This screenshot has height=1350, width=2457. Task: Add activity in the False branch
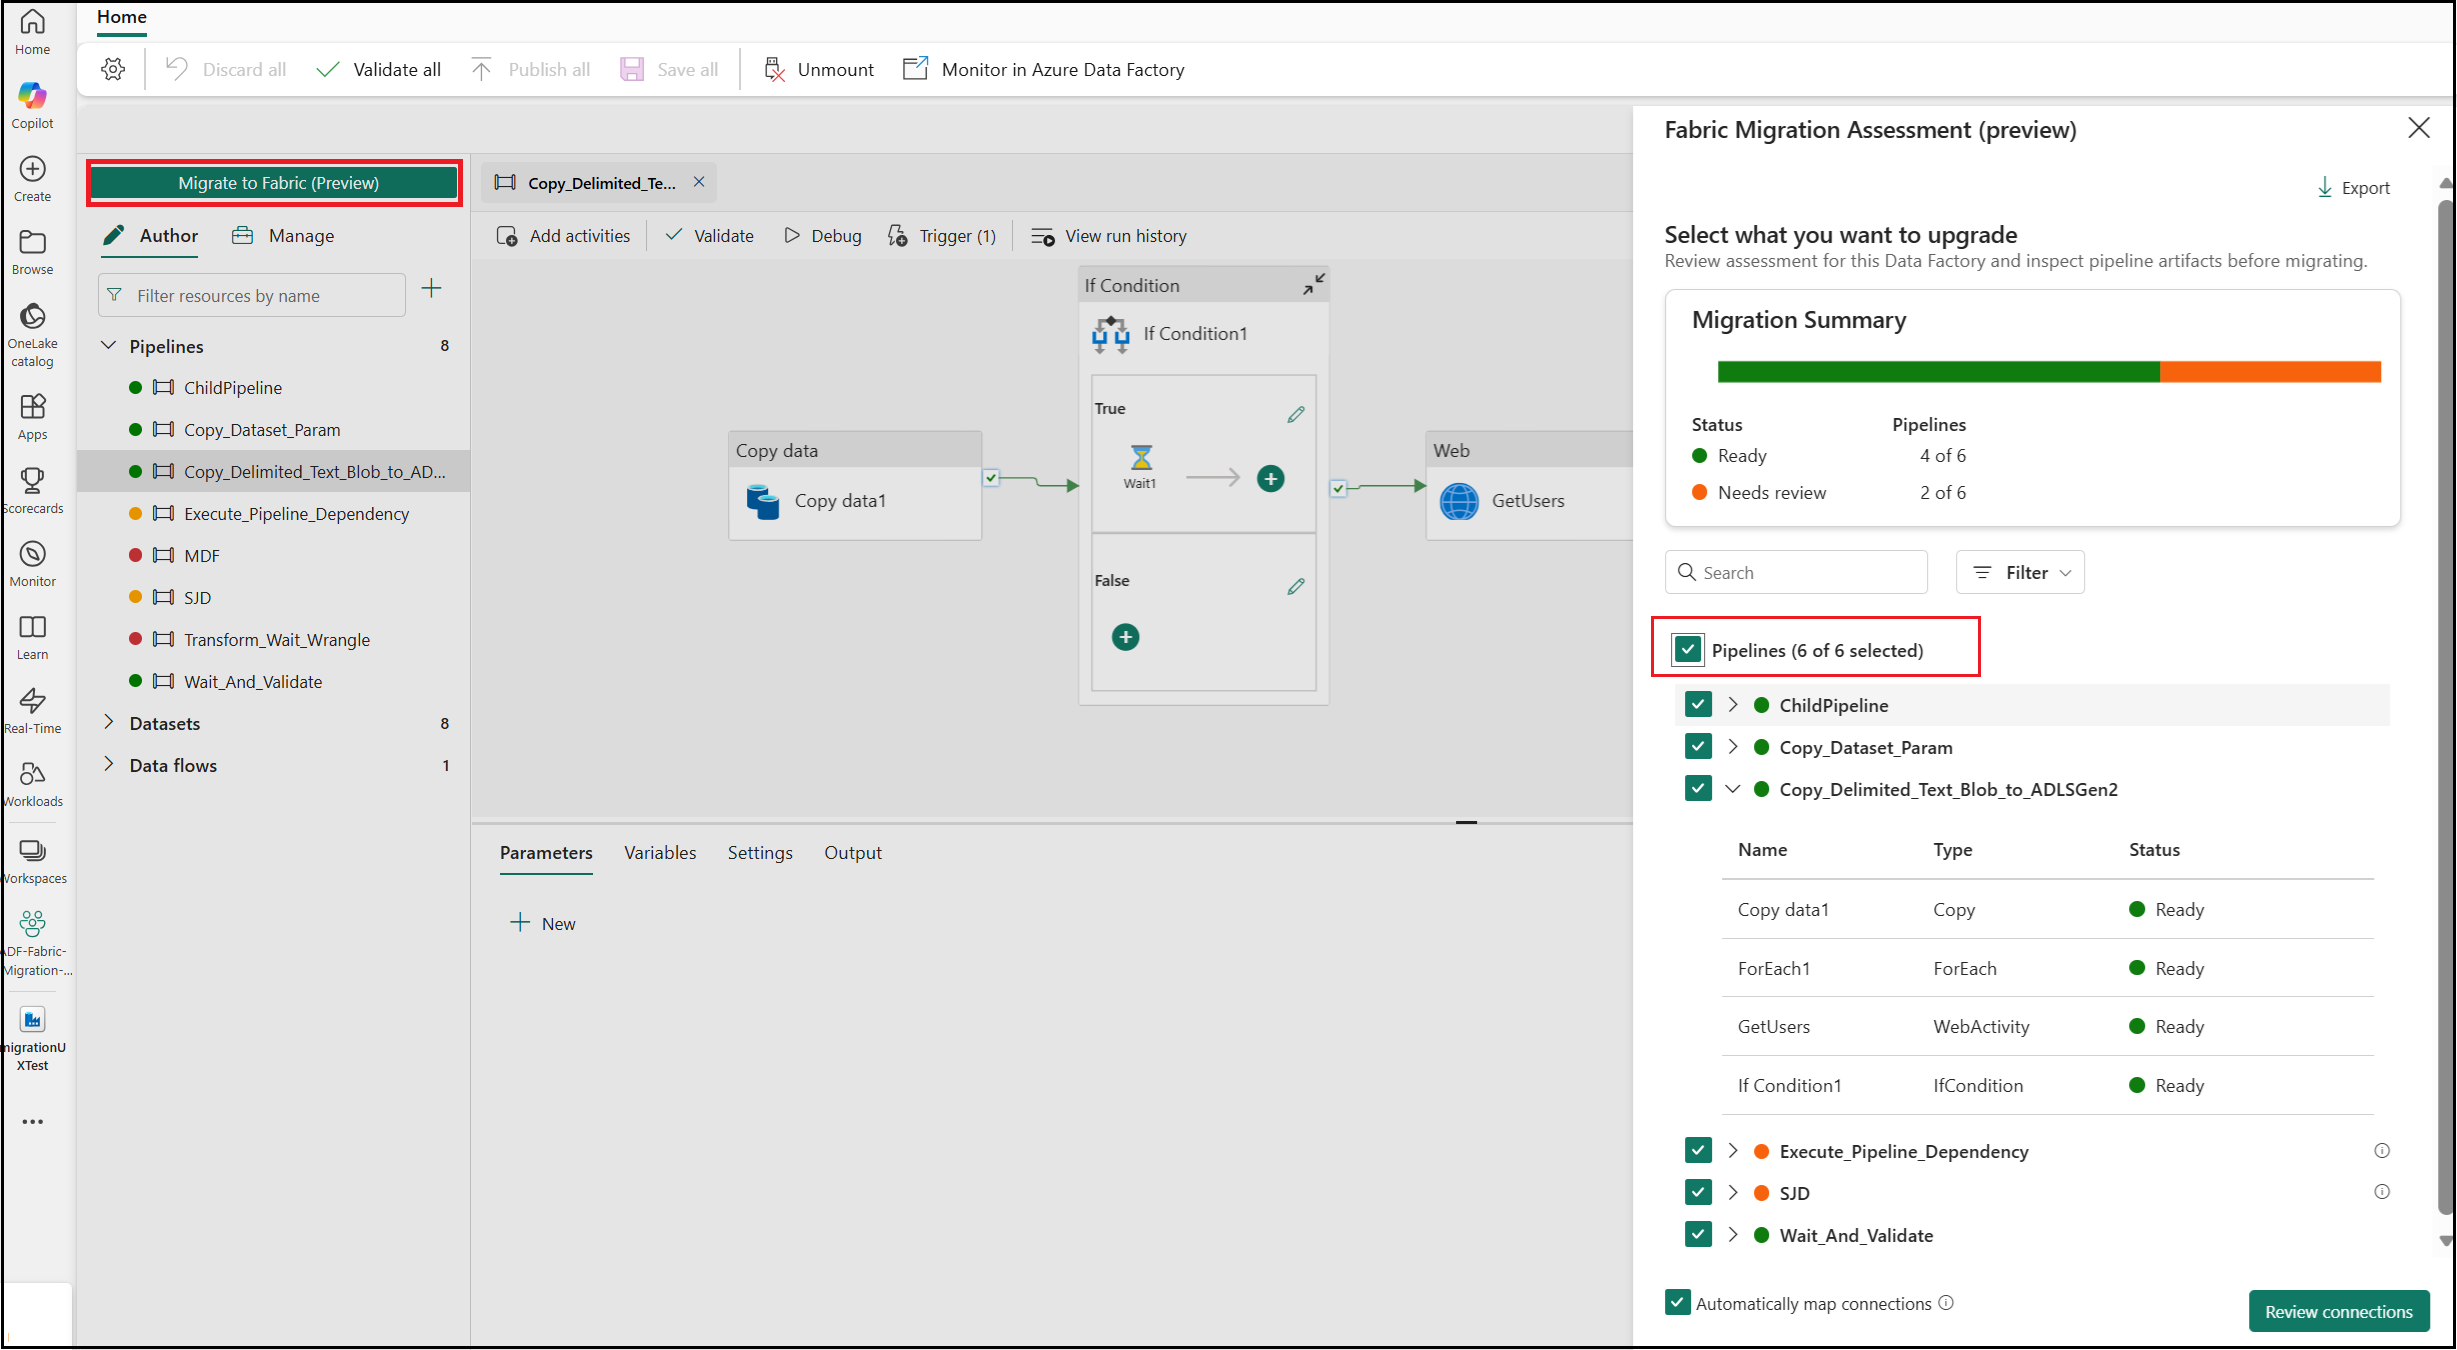pos(1125,637)
